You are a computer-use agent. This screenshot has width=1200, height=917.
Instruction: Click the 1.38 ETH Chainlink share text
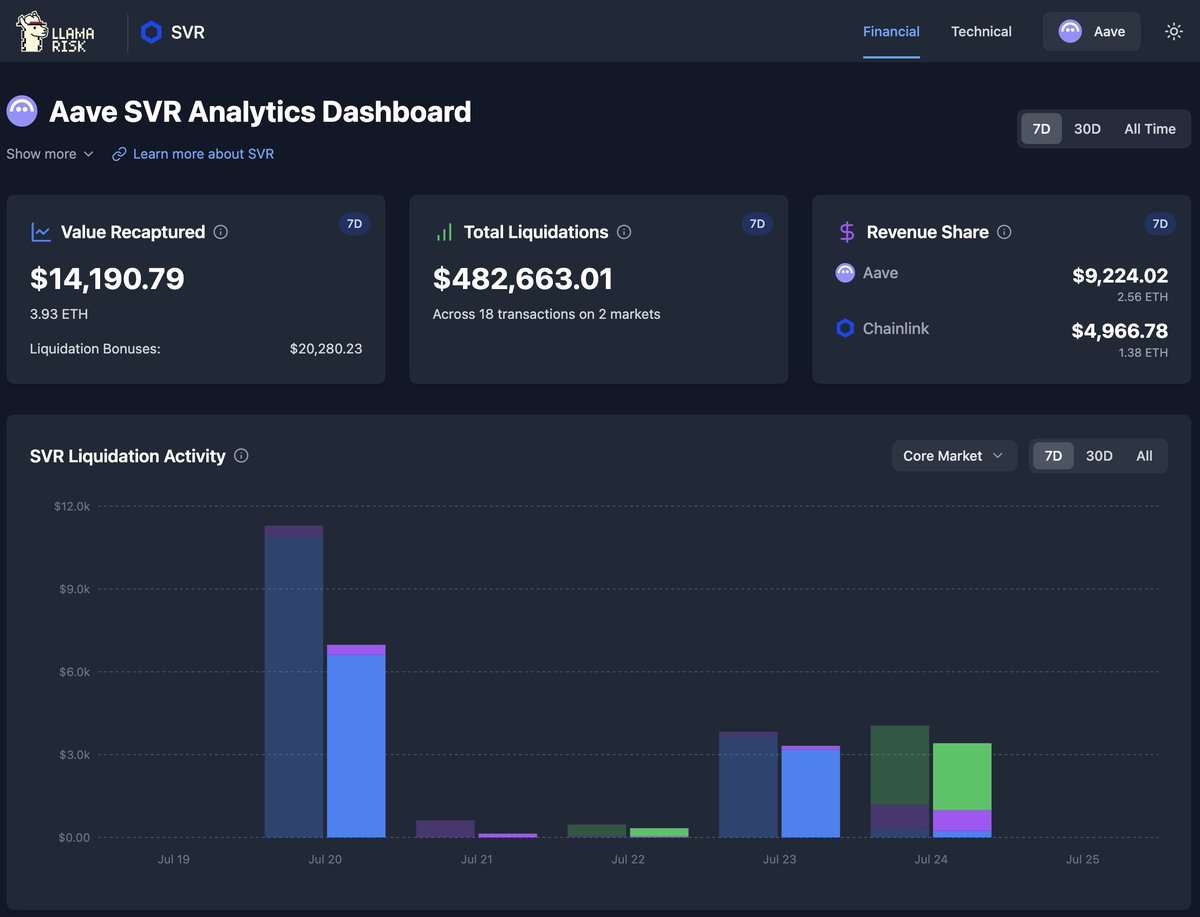click(1143, 352)
